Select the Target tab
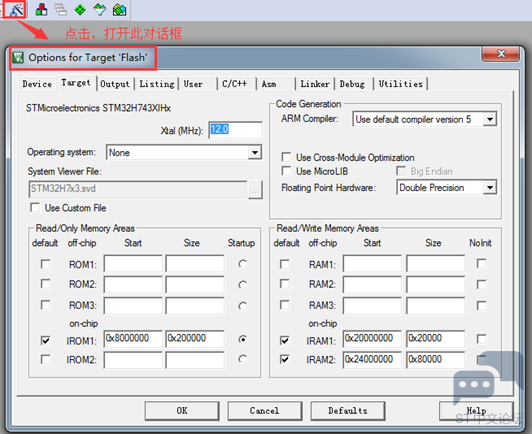The height and width of the screenshot is (434, 532). [76, 83]
